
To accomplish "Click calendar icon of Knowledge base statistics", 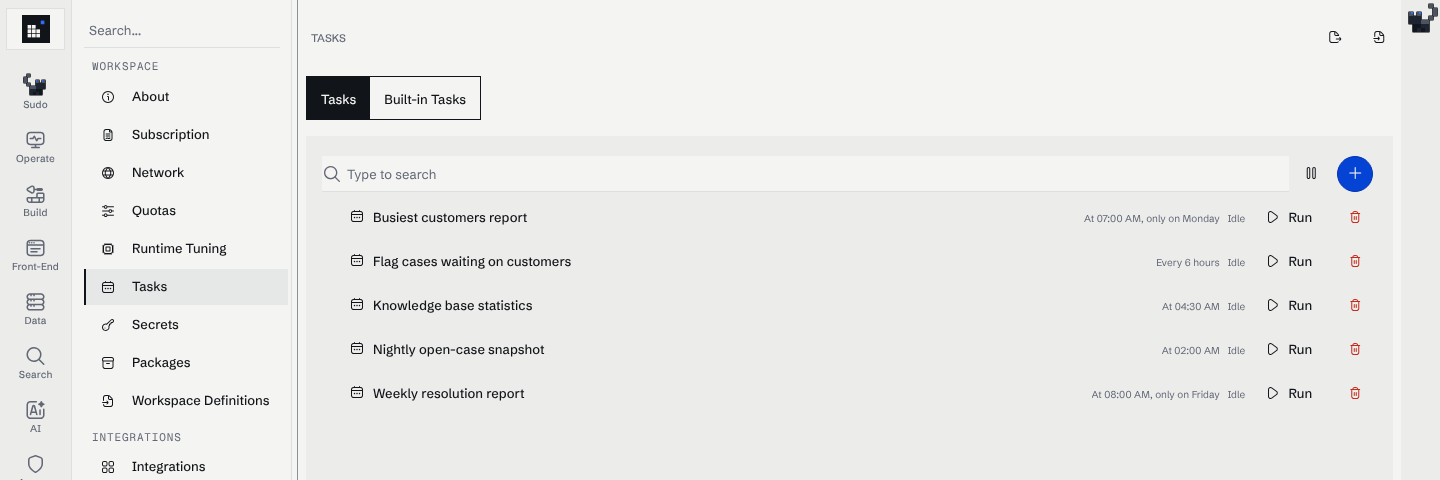I will (356, 305).
